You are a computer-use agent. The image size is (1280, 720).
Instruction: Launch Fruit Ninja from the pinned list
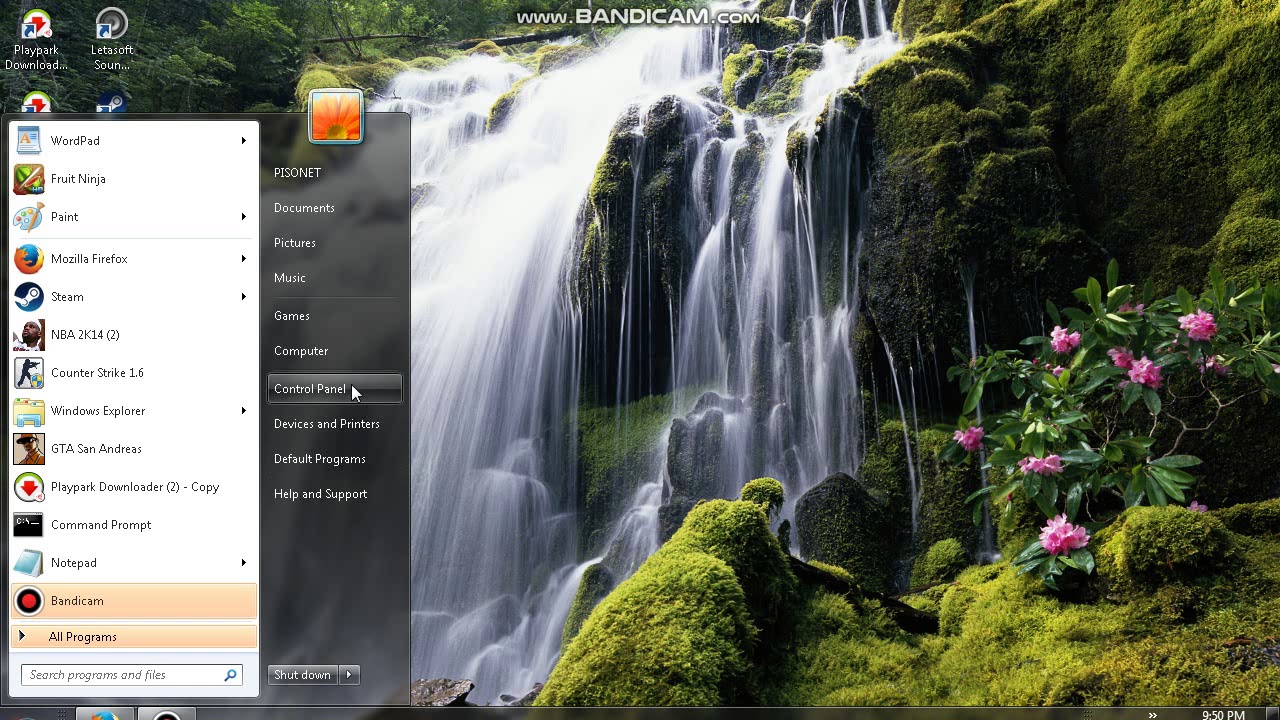134,179
